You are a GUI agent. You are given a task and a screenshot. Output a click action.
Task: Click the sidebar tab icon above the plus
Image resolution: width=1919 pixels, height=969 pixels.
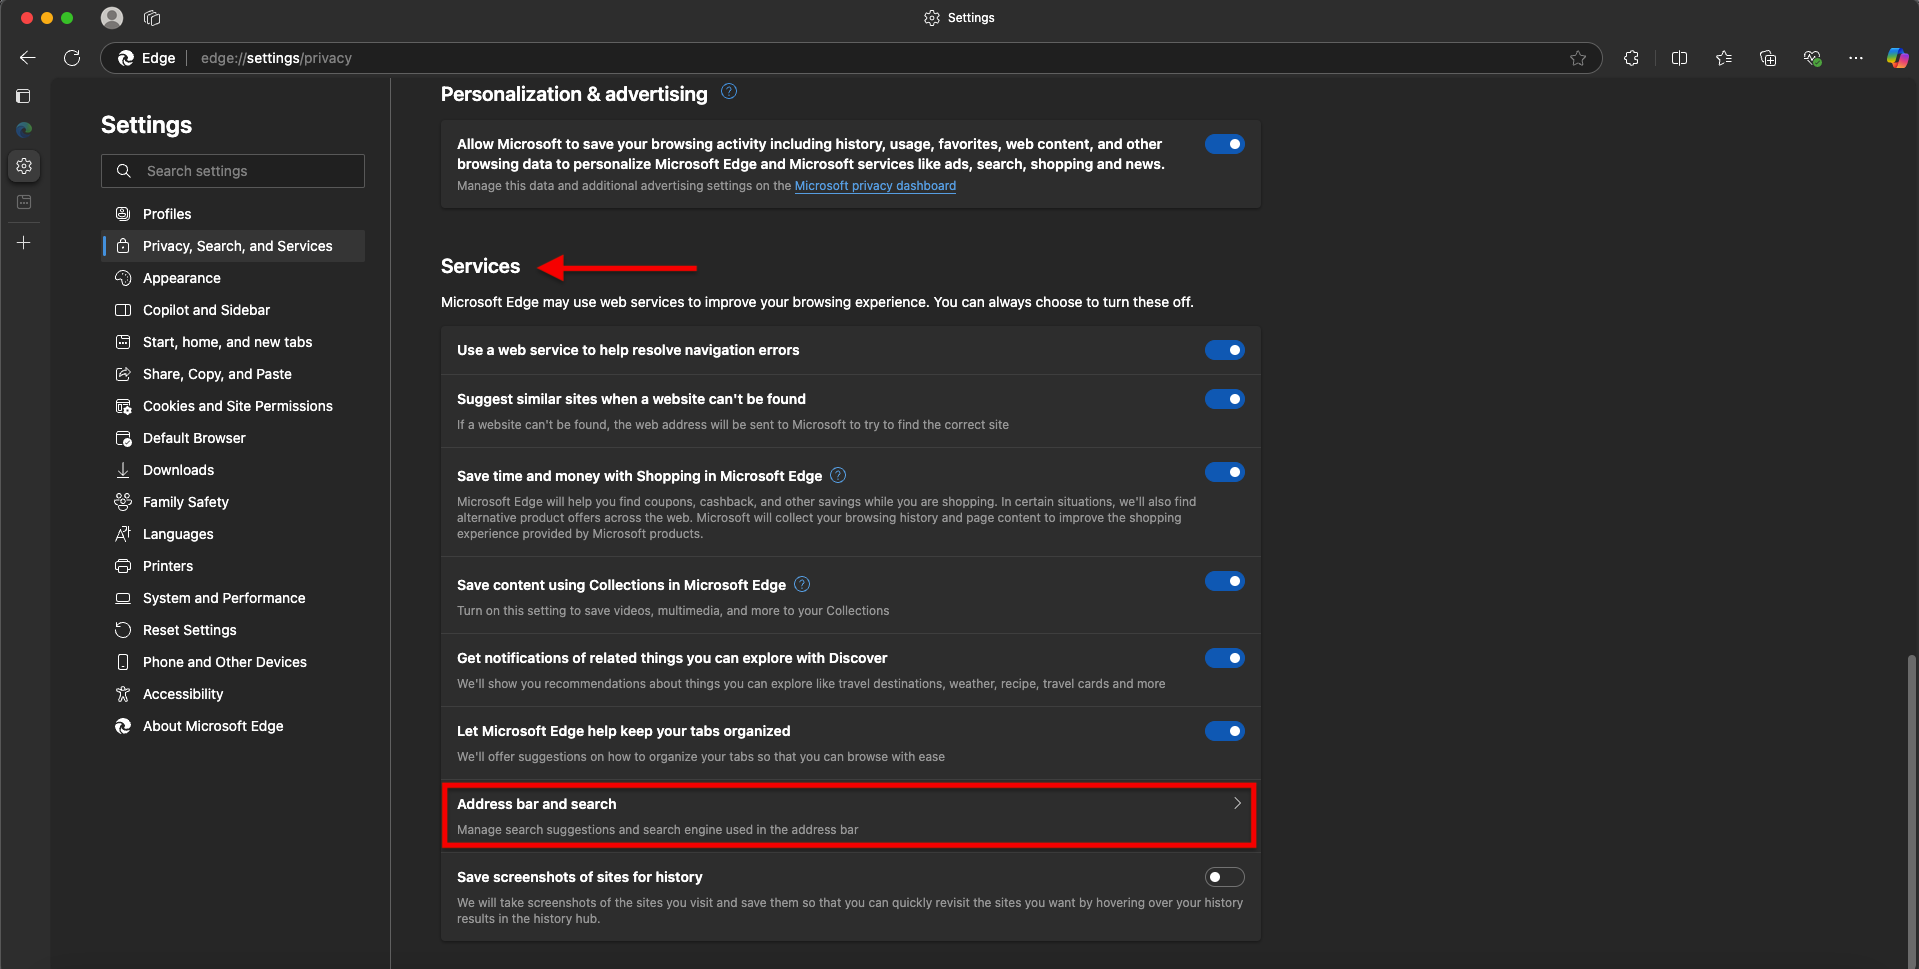pos(24,202)
